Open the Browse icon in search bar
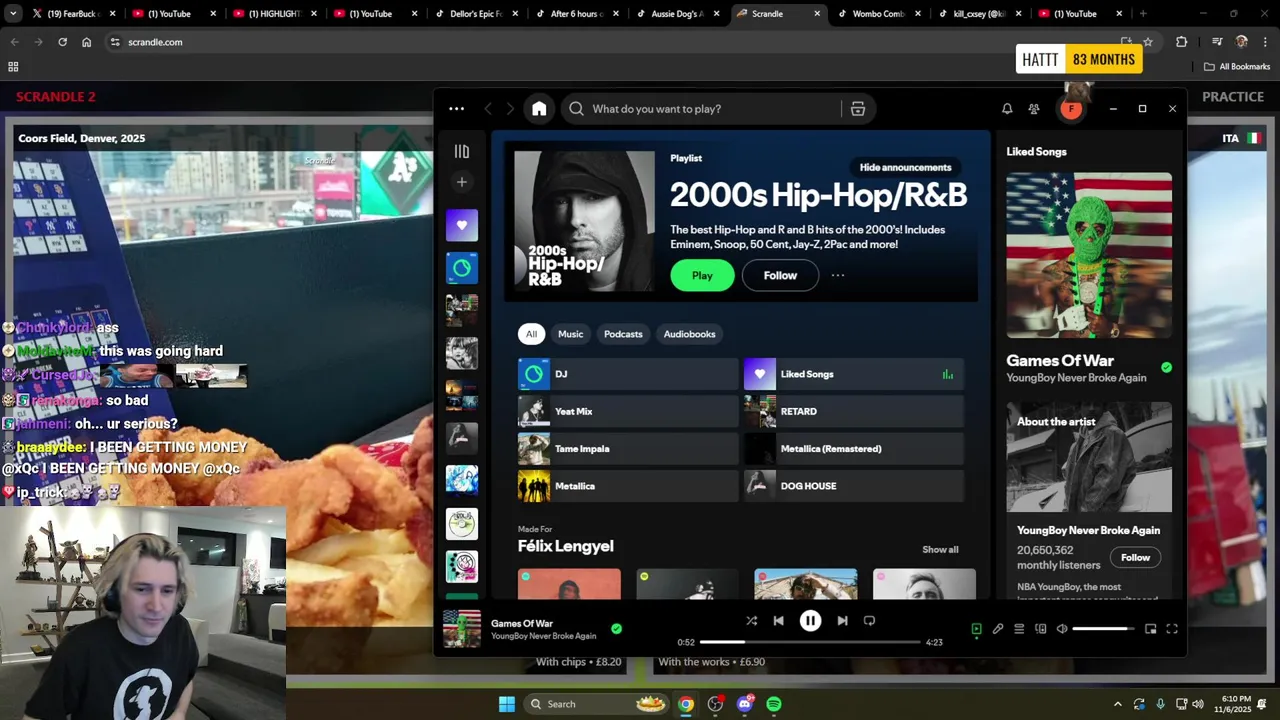The image size is (1280, 720). (857, 109)
